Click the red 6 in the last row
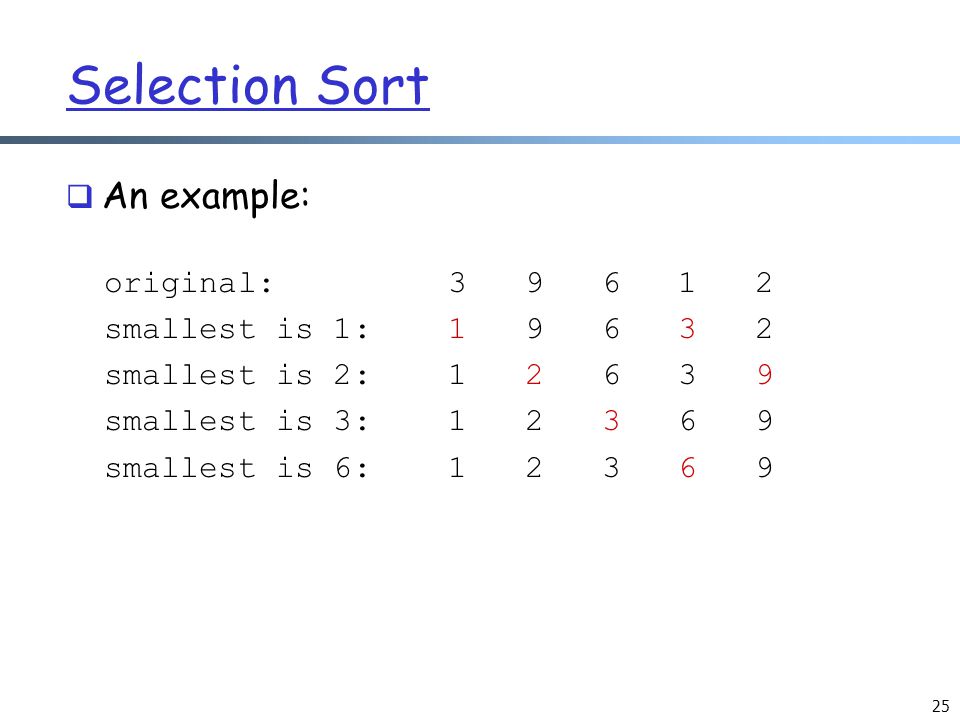This screenshot has width=960, height=720. (688, 468)
